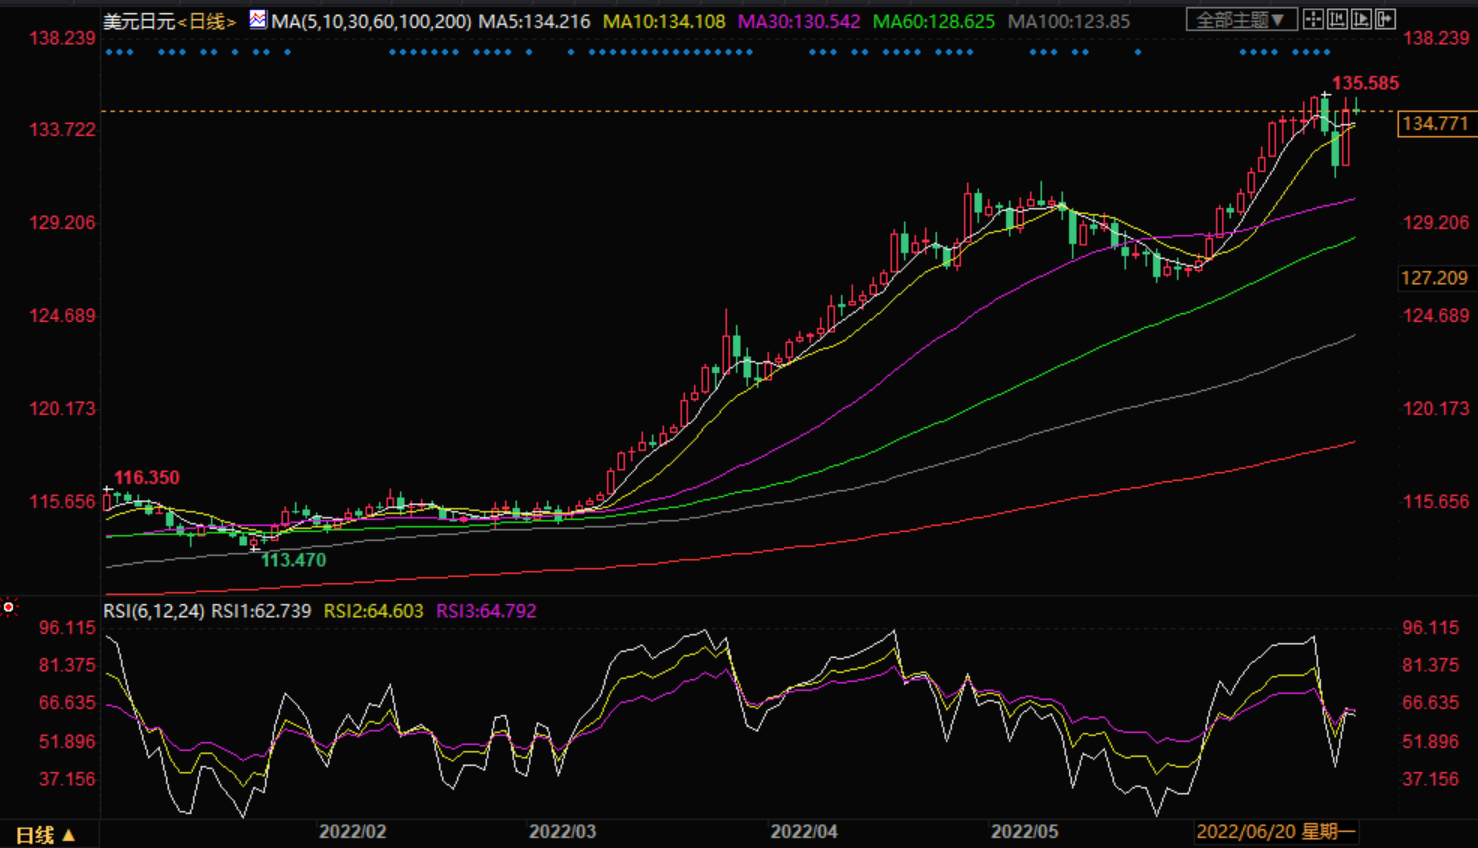Click the chart playback axis icon

[x=1361, y=19]
